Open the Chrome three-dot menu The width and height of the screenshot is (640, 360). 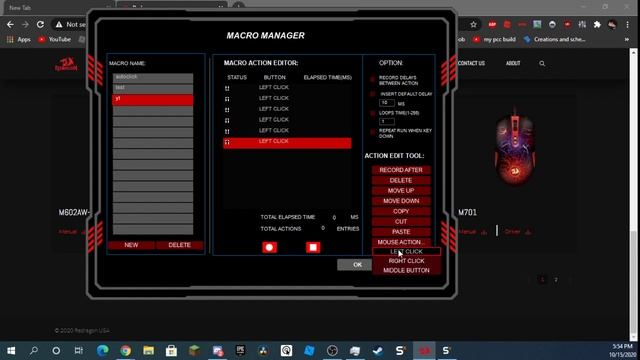[628, 24]
